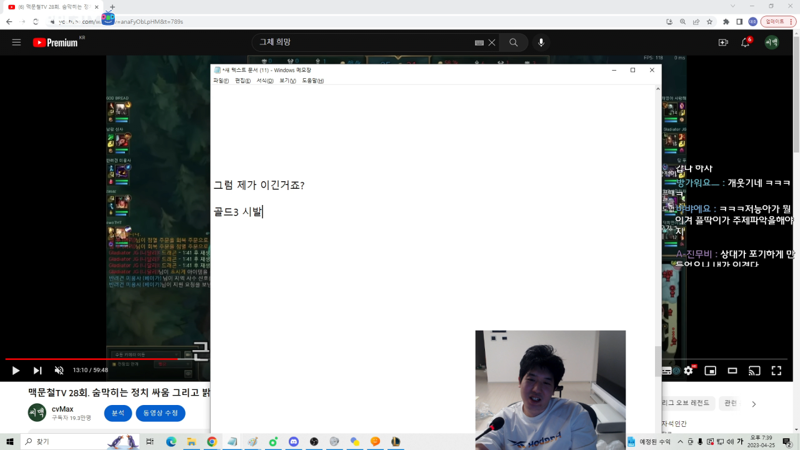
Task: Click the 동영상 수정 edit video button
Action: [x=160, y=413]
